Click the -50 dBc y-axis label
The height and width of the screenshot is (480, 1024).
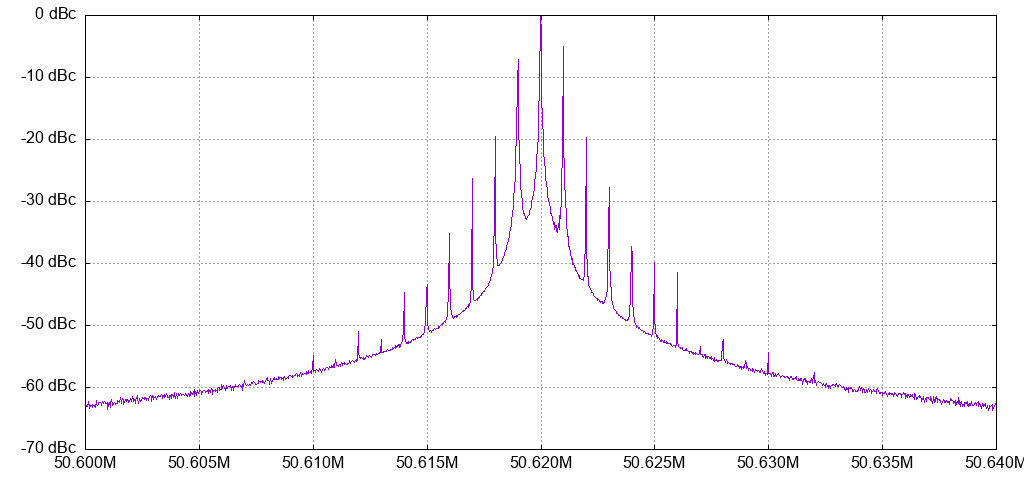(x=49, y=325)
